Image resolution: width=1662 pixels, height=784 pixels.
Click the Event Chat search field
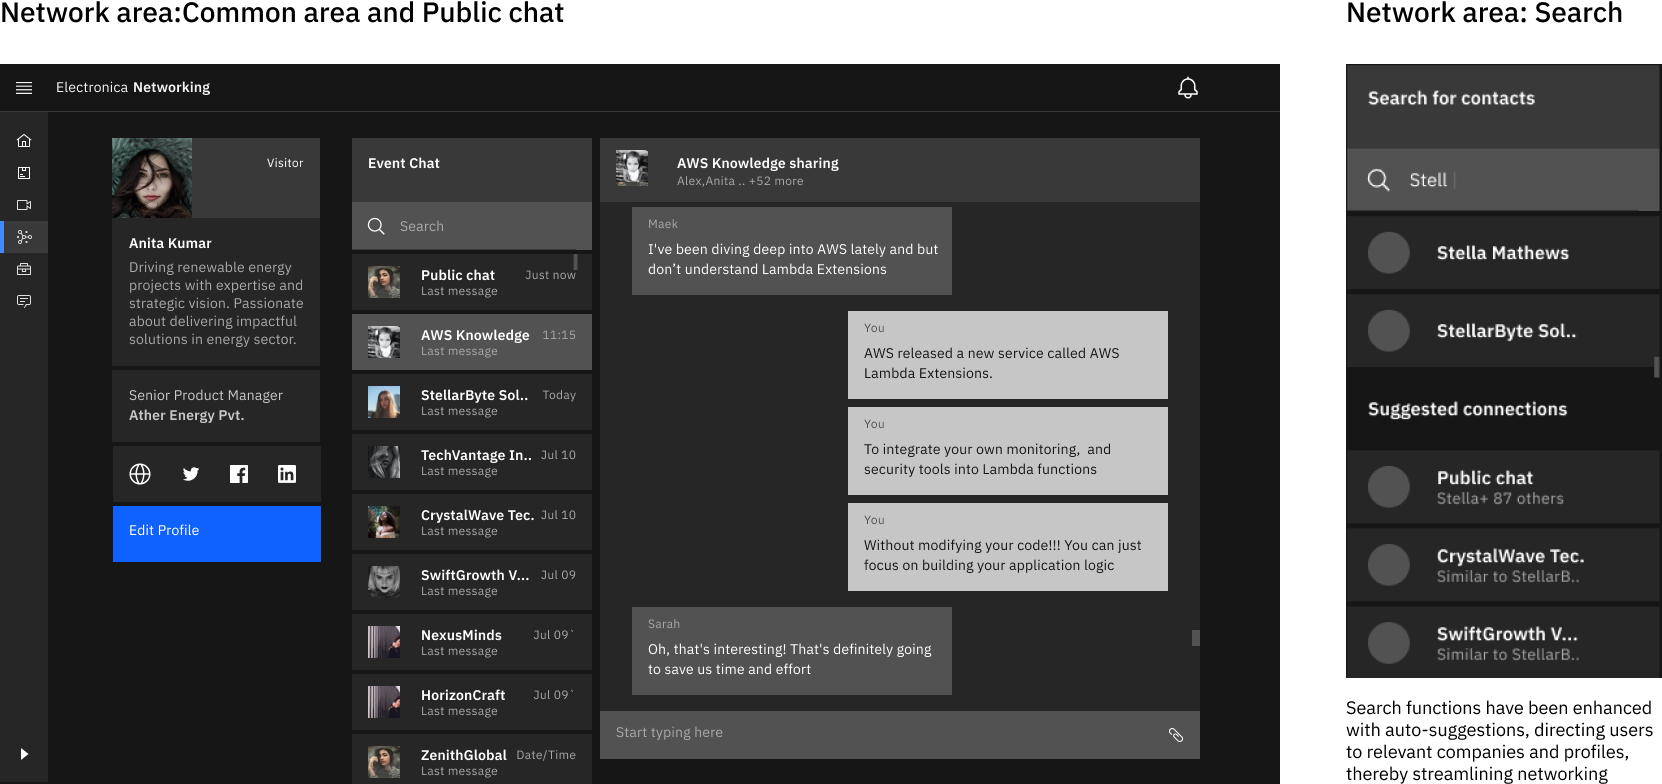click(472, 226)
